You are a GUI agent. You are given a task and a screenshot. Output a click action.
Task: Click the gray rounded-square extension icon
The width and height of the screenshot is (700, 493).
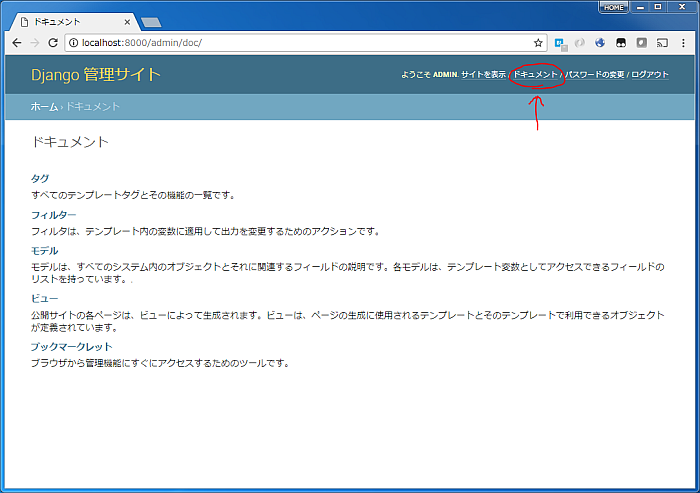642,43
